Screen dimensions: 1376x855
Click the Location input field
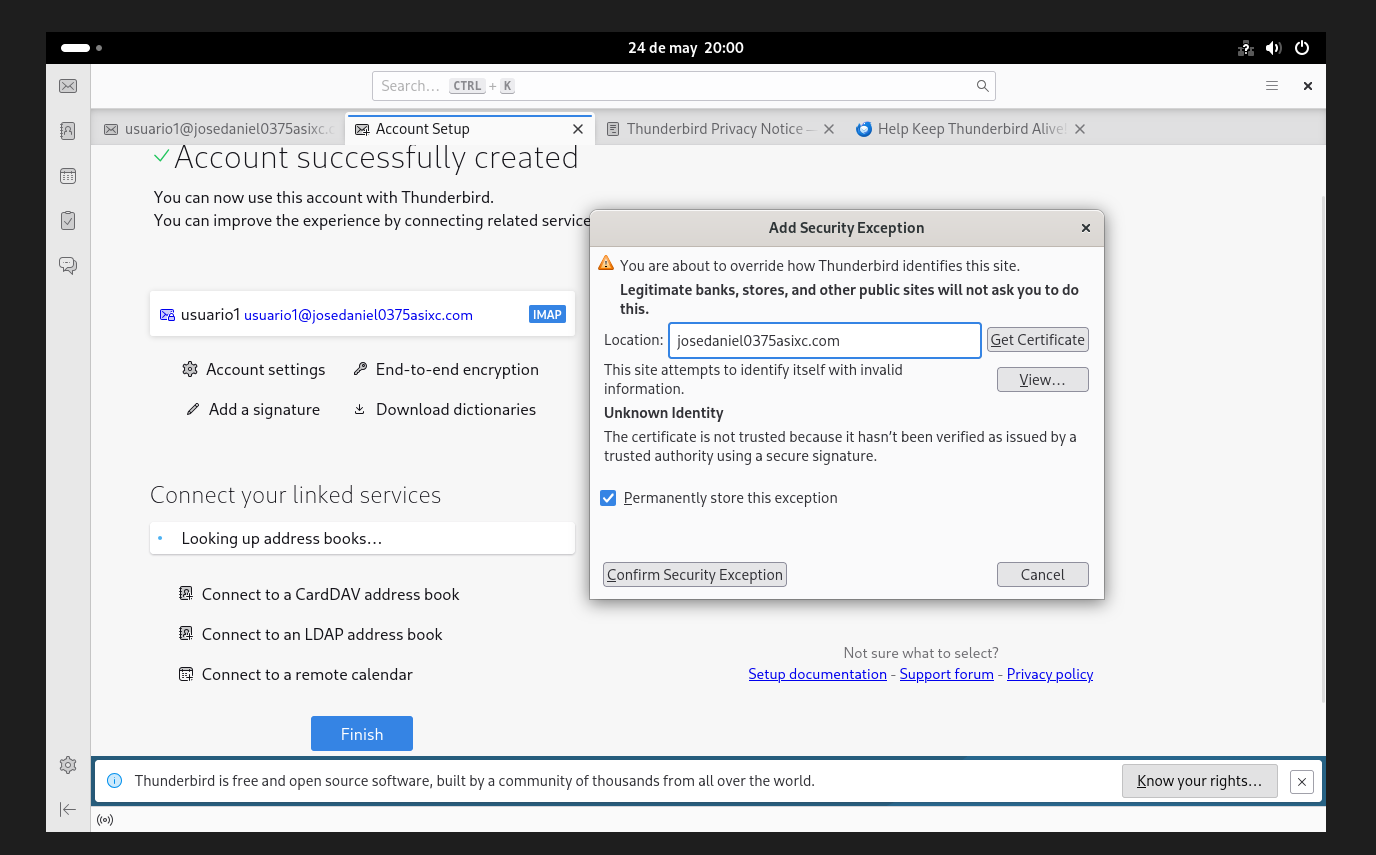click(825, 340)
